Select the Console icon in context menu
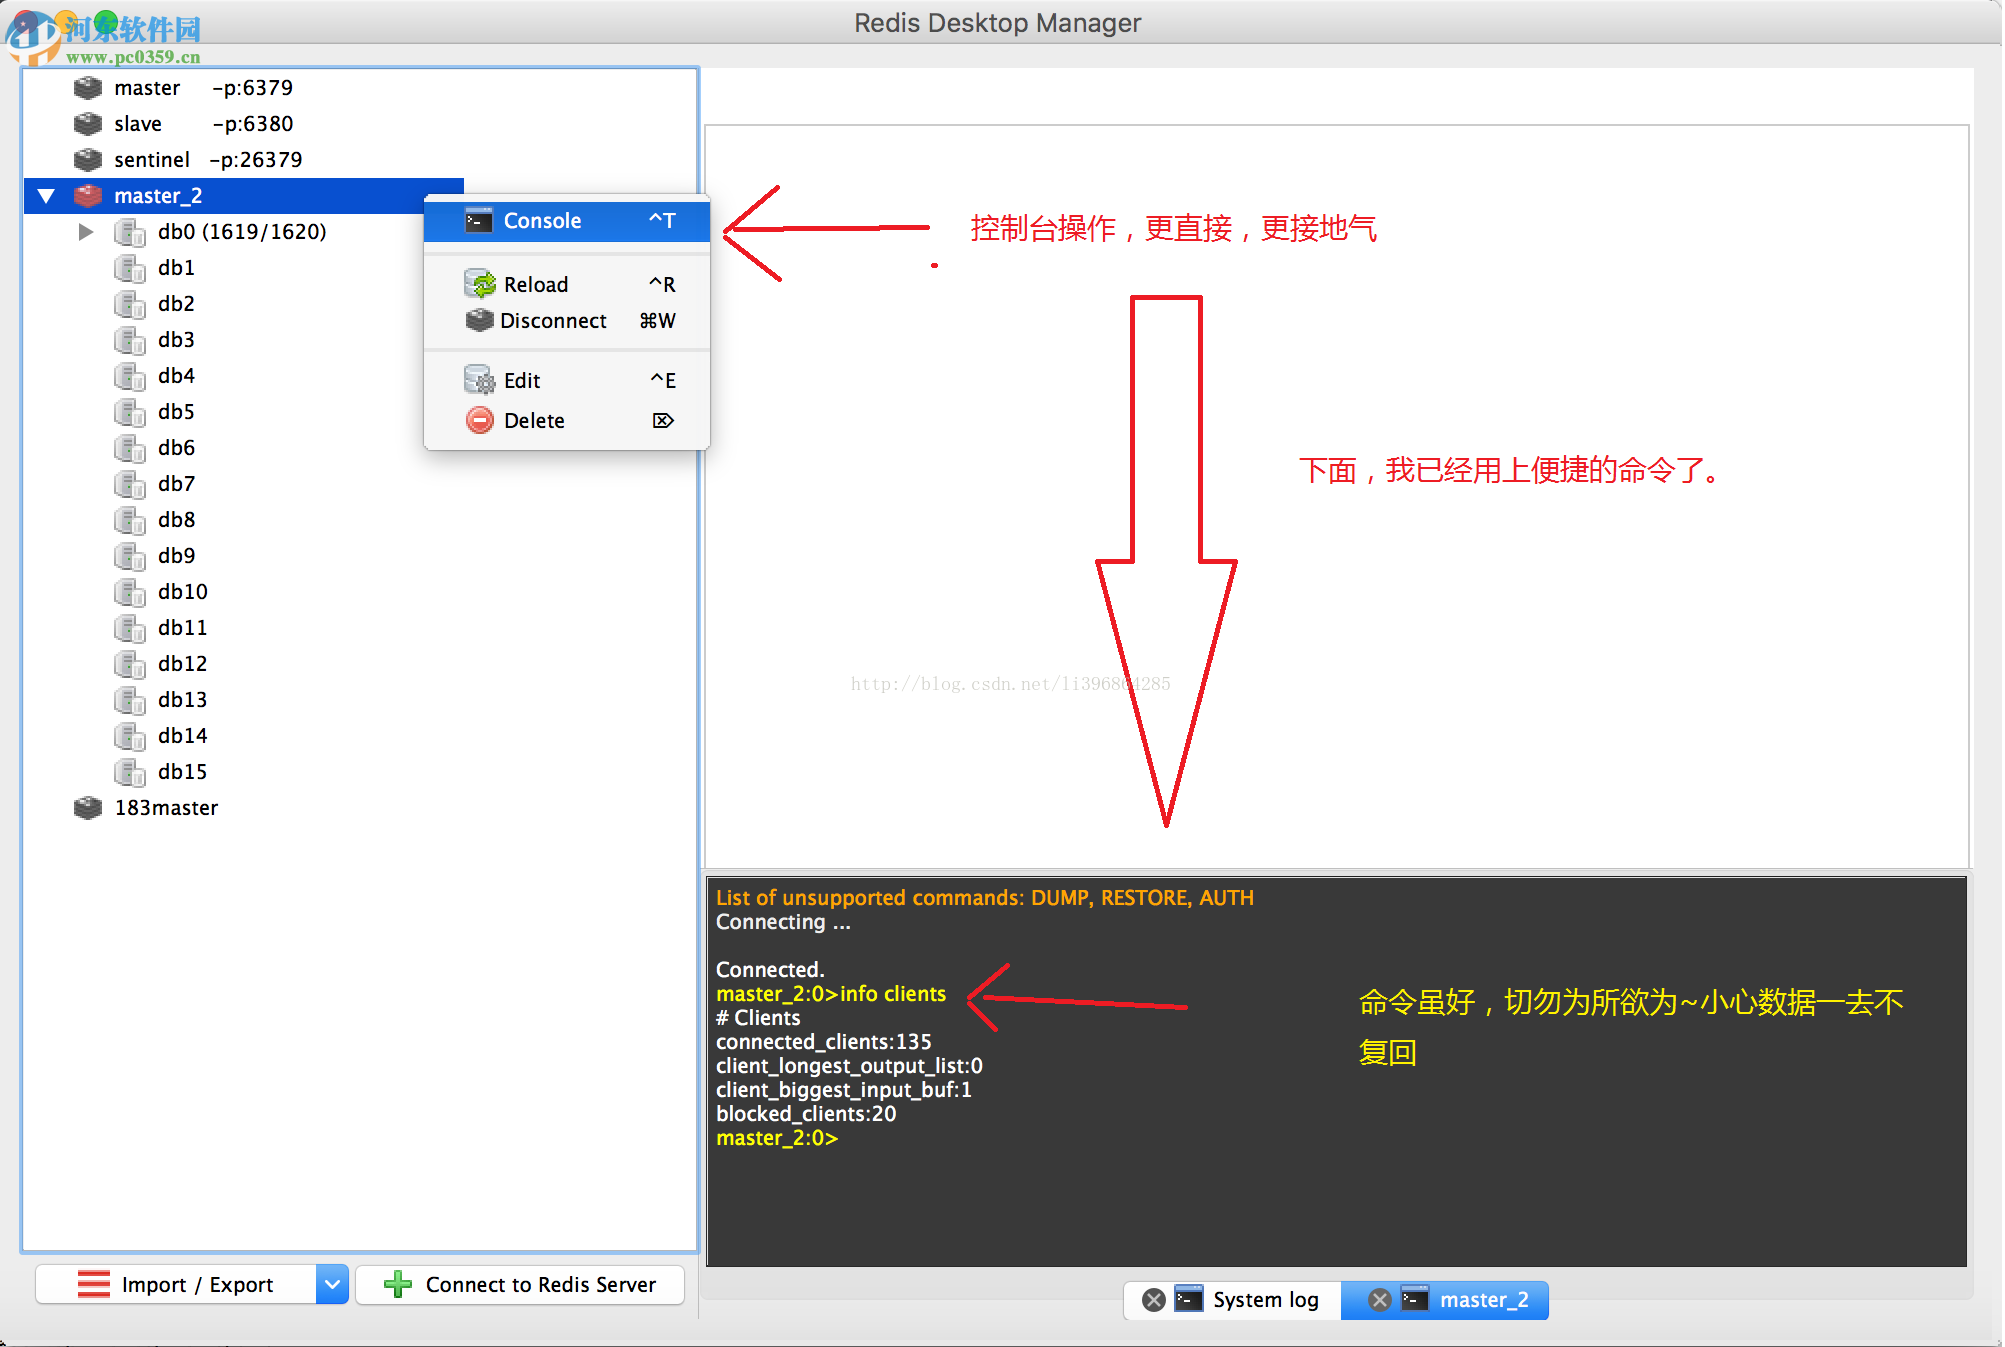2005x1347 pixels. coord(480,220)
